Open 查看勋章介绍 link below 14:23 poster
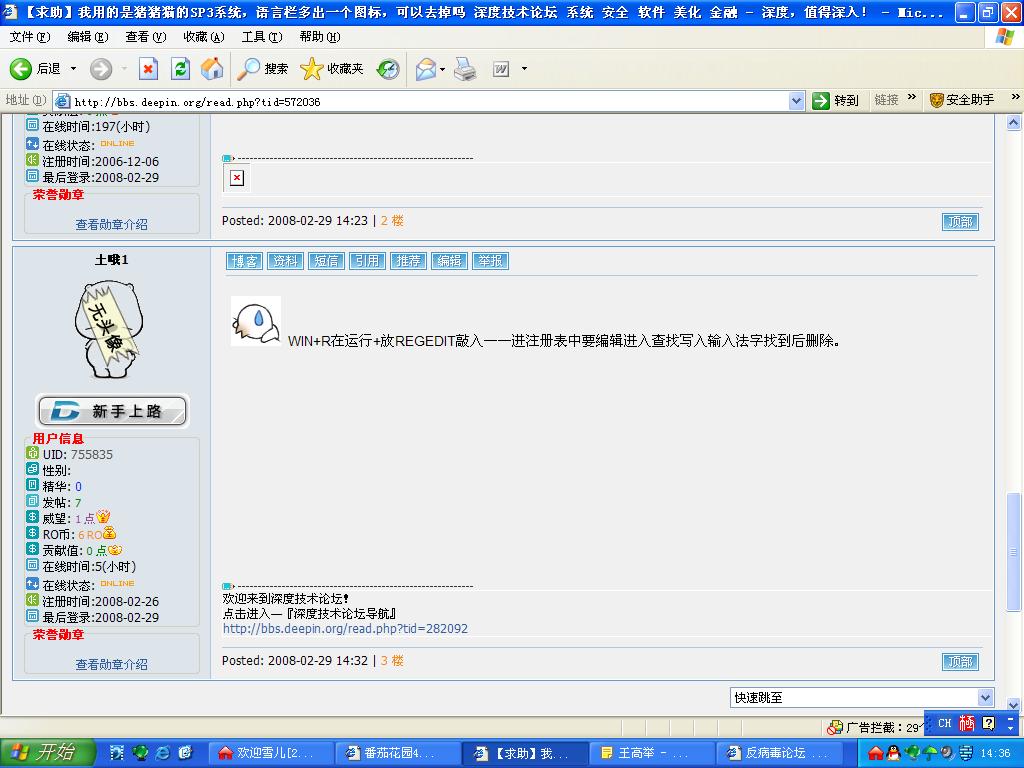The width and height of the screenshot is (1024, 768). pyautogui.click(x=112, y=225)
